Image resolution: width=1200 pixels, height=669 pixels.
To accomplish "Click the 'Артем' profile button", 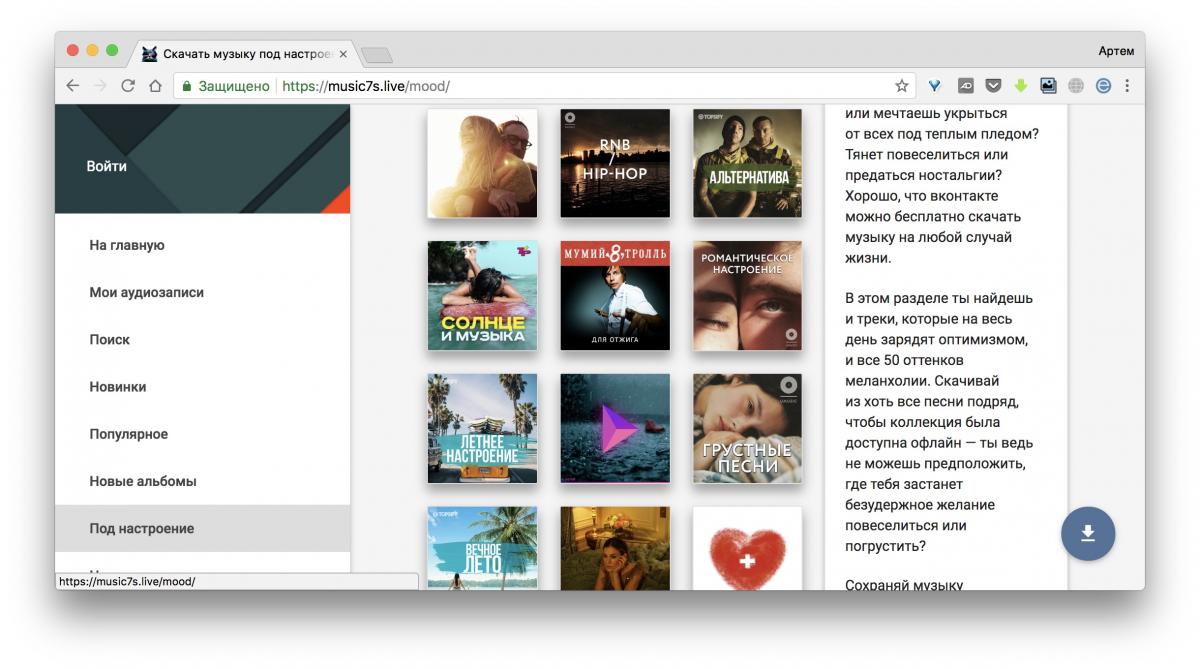I will pyautogui.click(x=1116, y=51).
